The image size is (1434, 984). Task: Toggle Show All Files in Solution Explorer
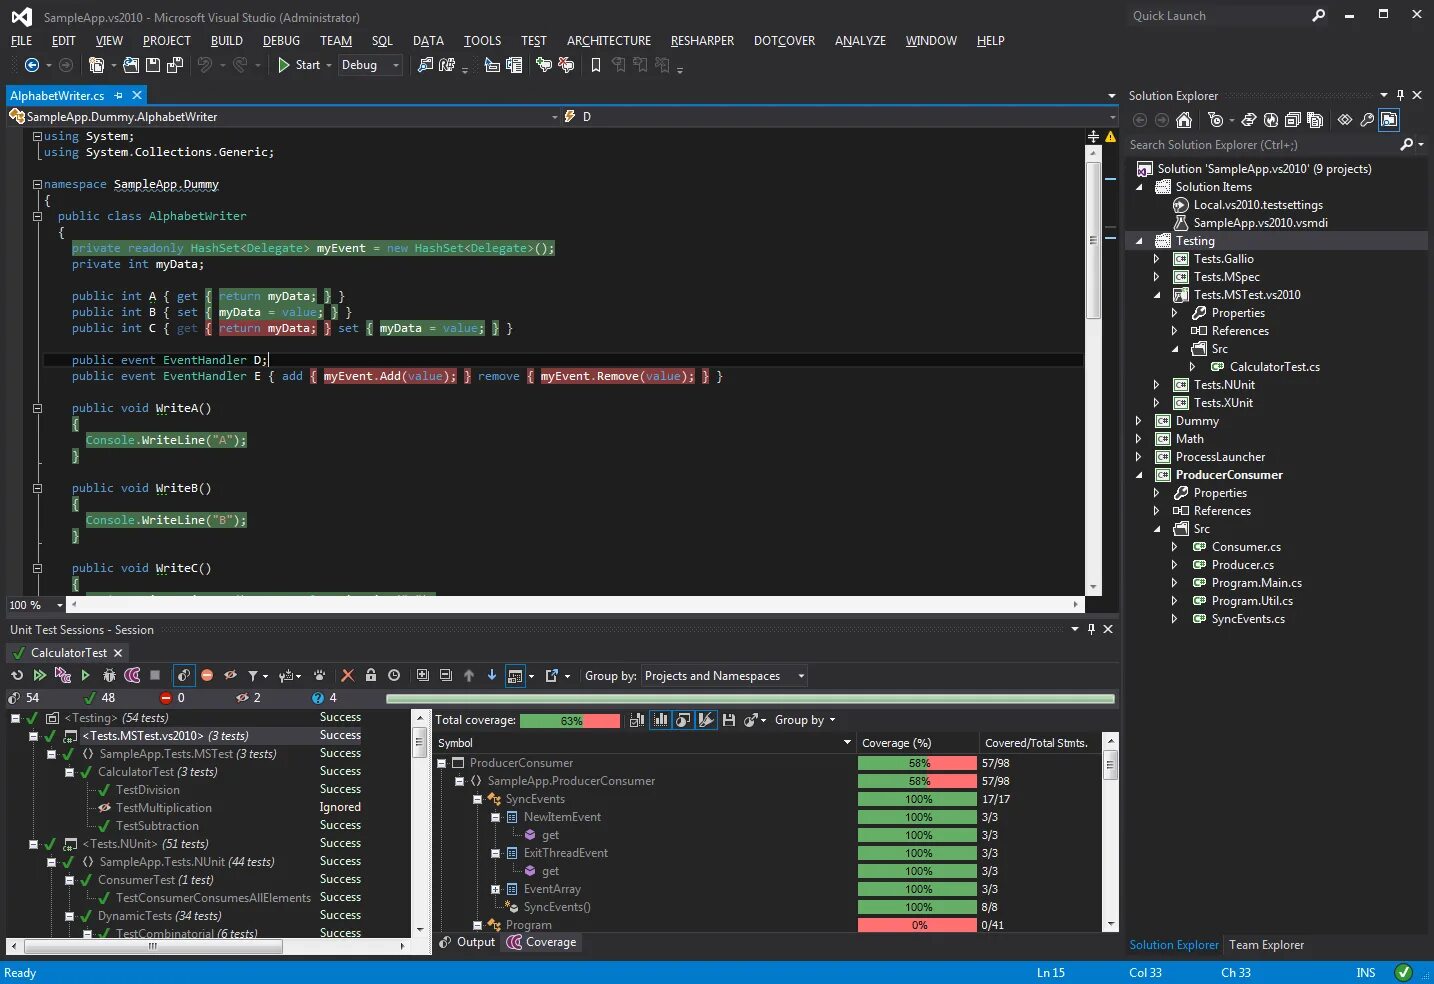[x=1315, y=120]
